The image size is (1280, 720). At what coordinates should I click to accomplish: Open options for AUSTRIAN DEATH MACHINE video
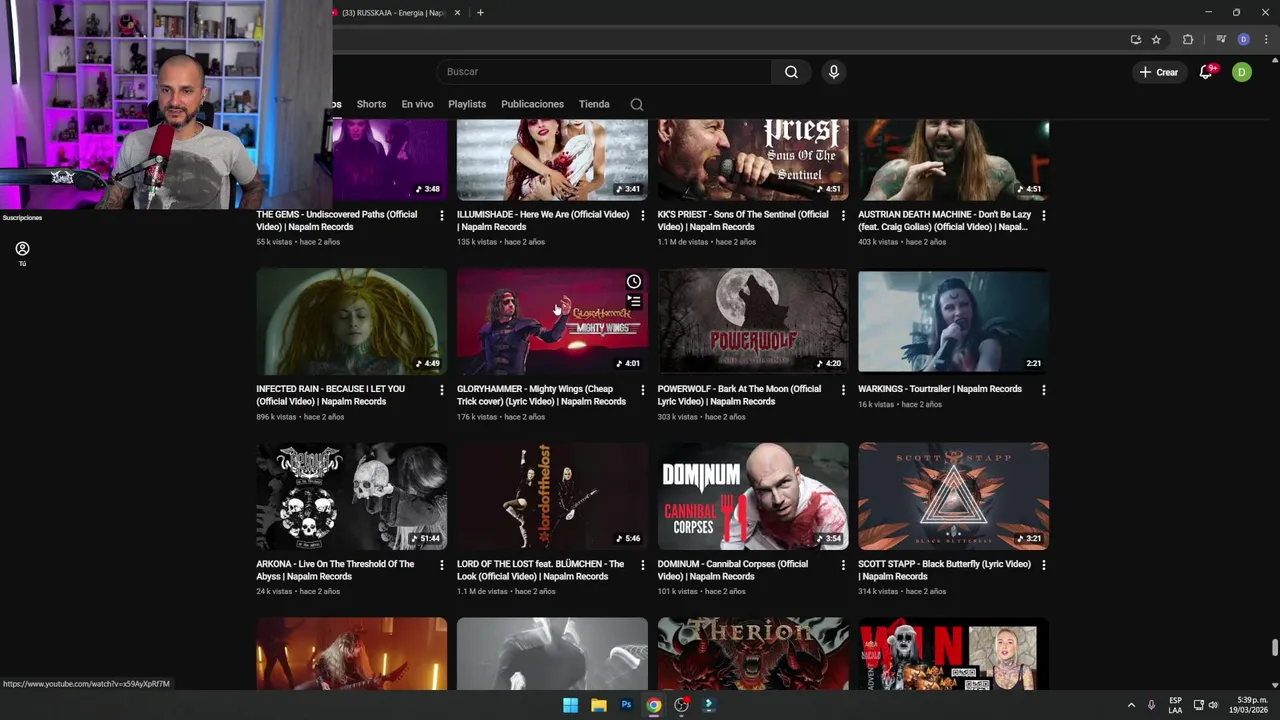coord(1044,215)
